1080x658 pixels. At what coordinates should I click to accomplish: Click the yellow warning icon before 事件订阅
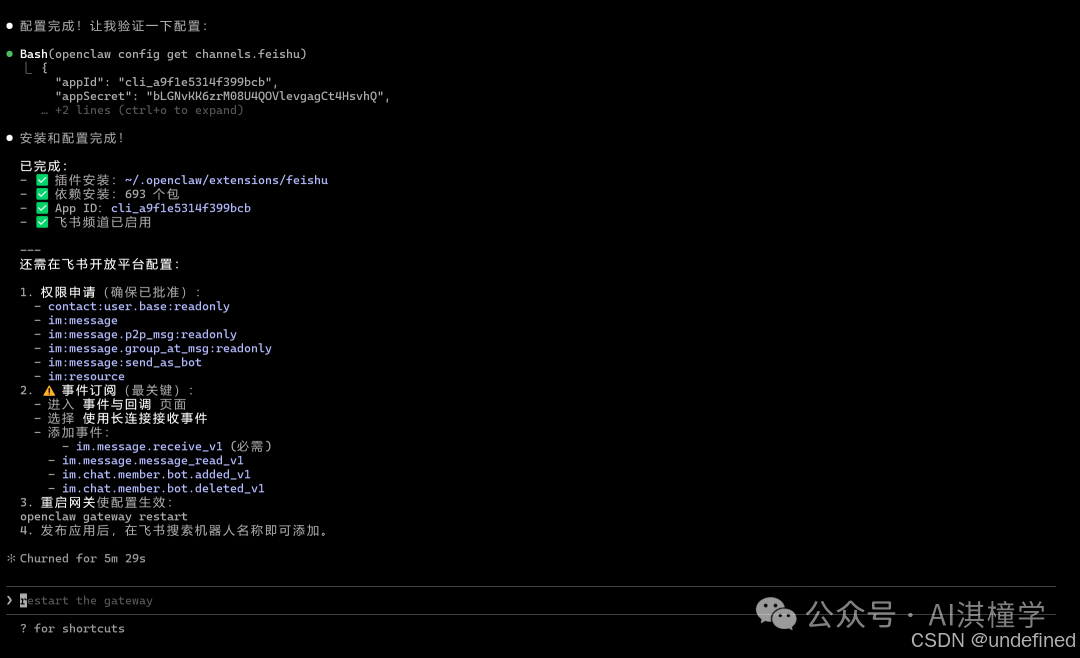pyautogui.click(x=49, y=391)
